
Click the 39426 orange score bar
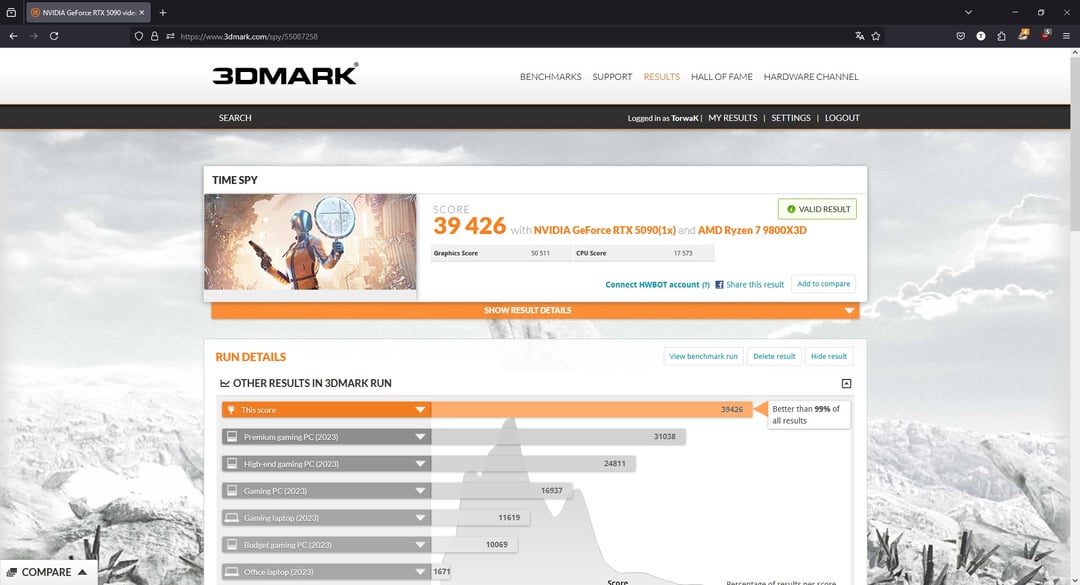(592, 410)
